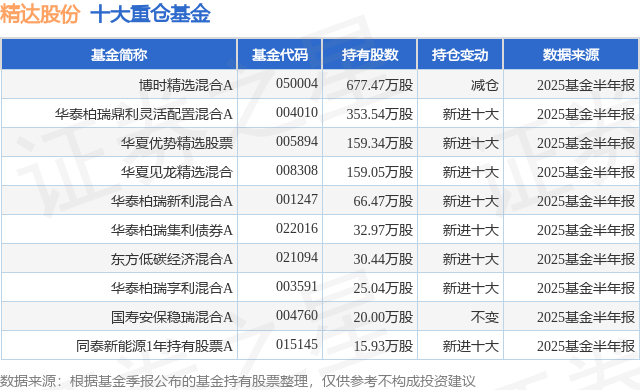Screen dimensions: 640x390
Task: Open fund 博时精选混合A
Action: point(186,85)
